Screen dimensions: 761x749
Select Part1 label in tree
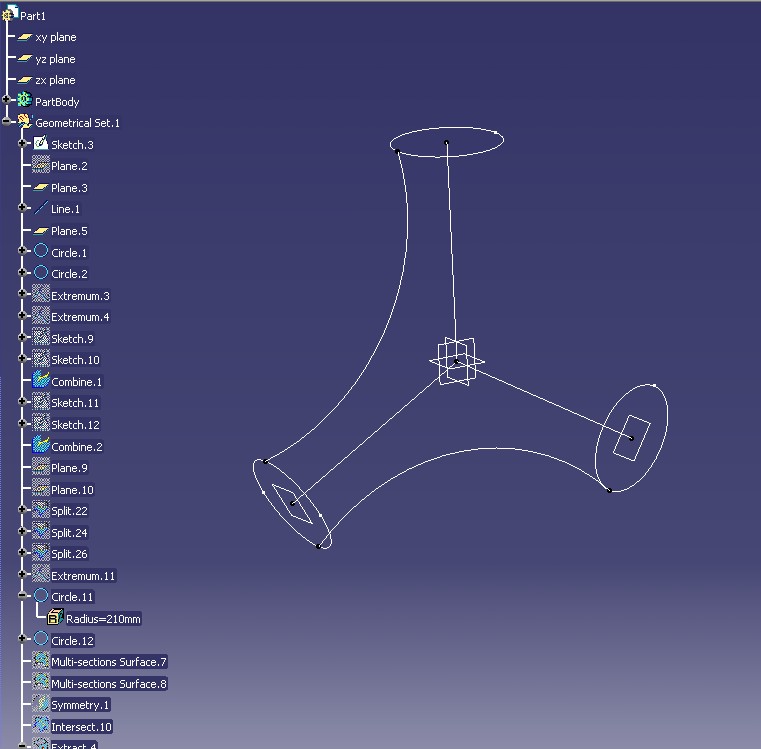pyautogui.click(x=33, y=16)
